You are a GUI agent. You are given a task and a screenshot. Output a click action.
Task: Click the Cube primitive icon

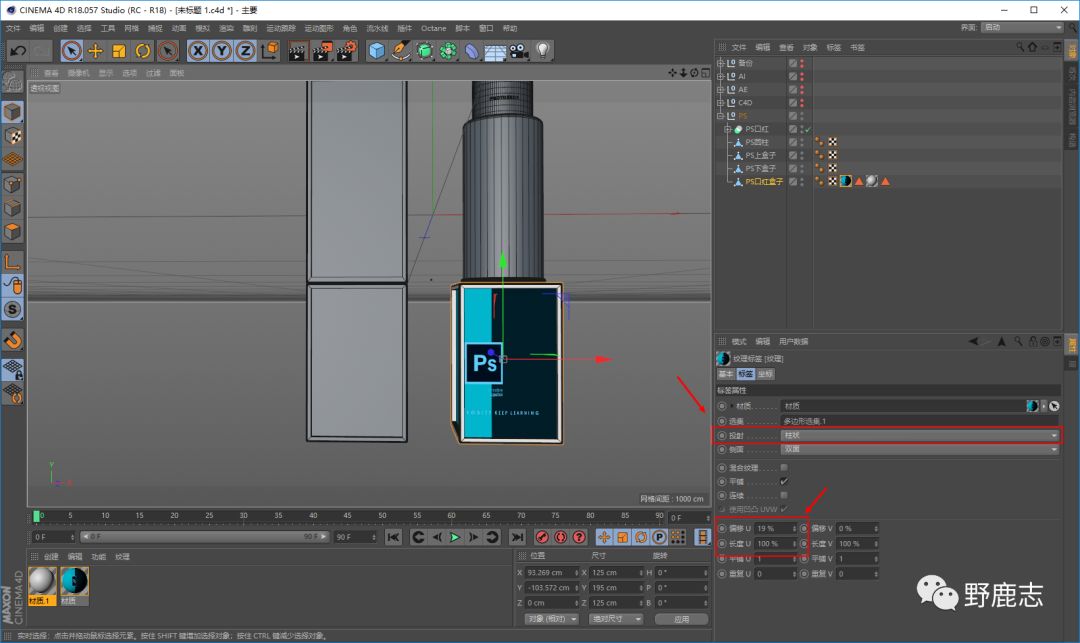click(x=376, y=51)
